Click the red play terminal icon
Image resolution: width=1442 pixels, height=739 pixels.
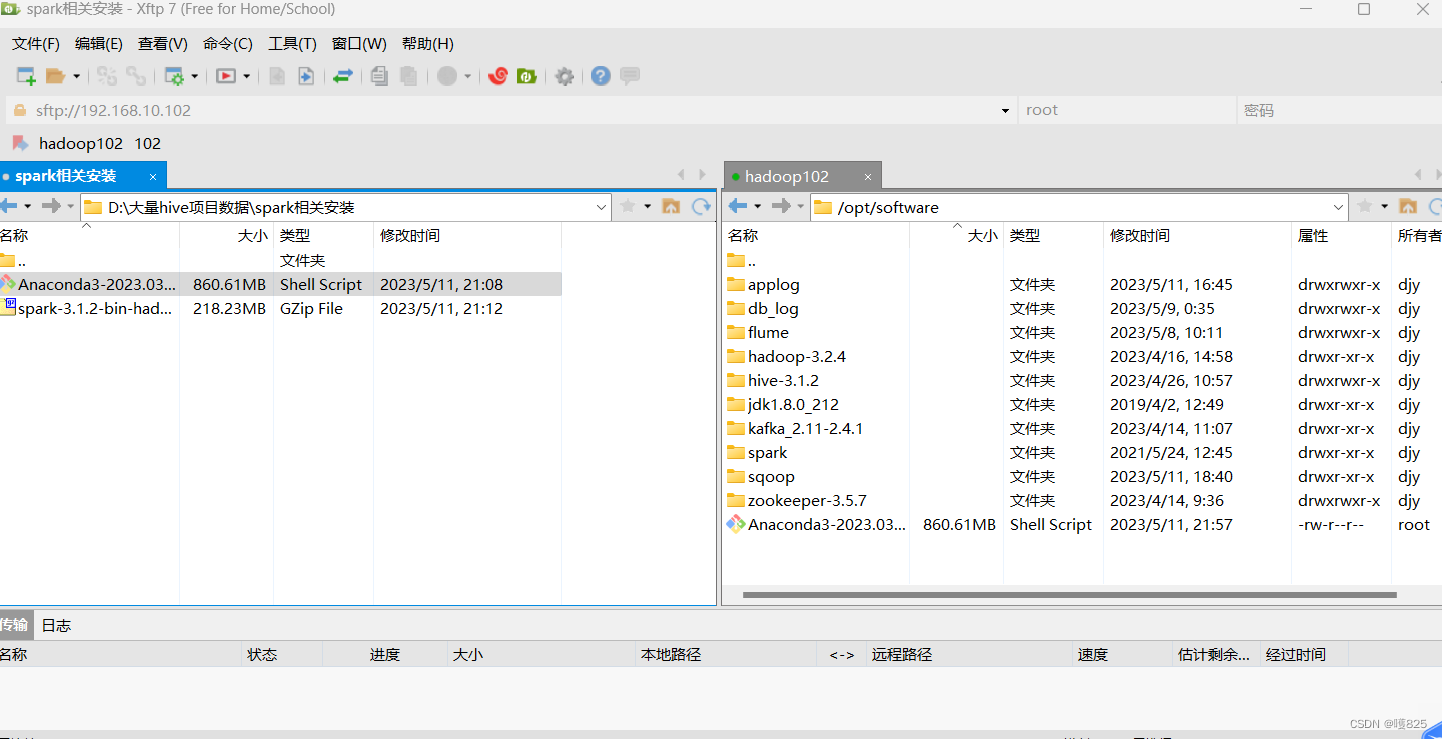pyautogui.click(x=226, y=76)
